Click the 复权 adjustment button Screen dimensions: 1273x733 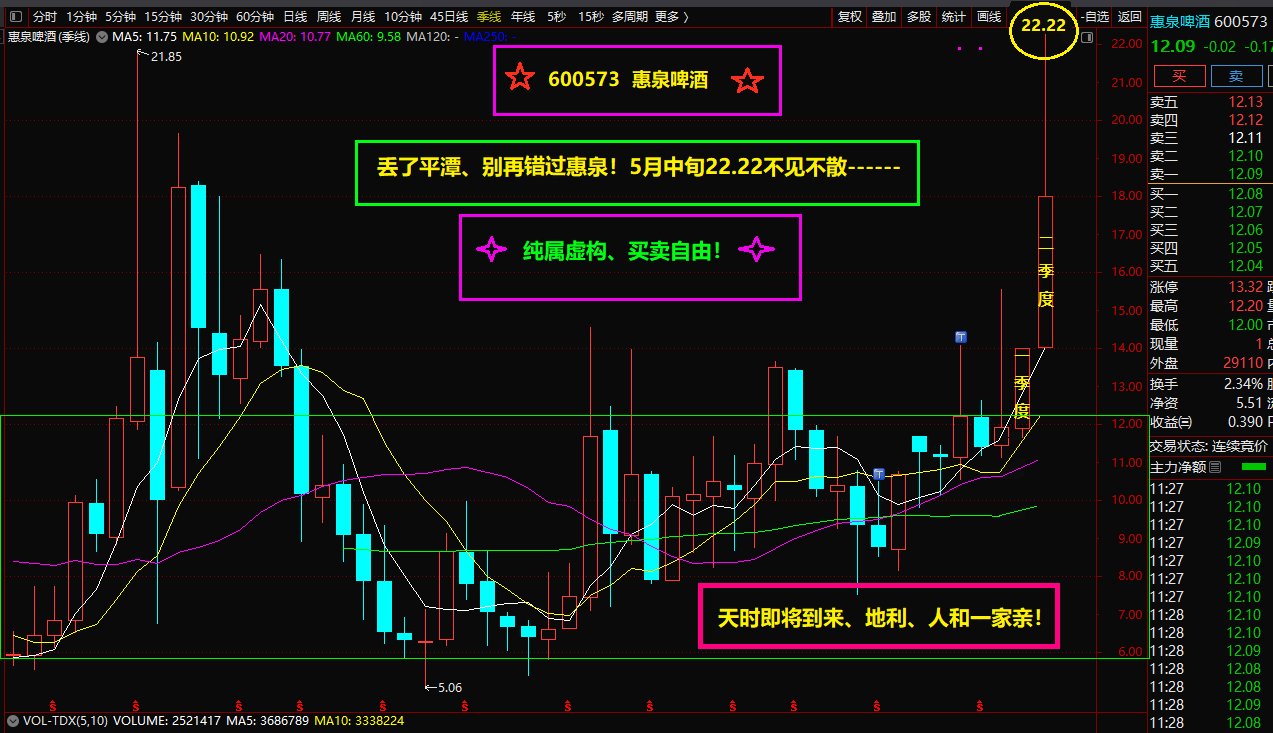pos(849,17)
